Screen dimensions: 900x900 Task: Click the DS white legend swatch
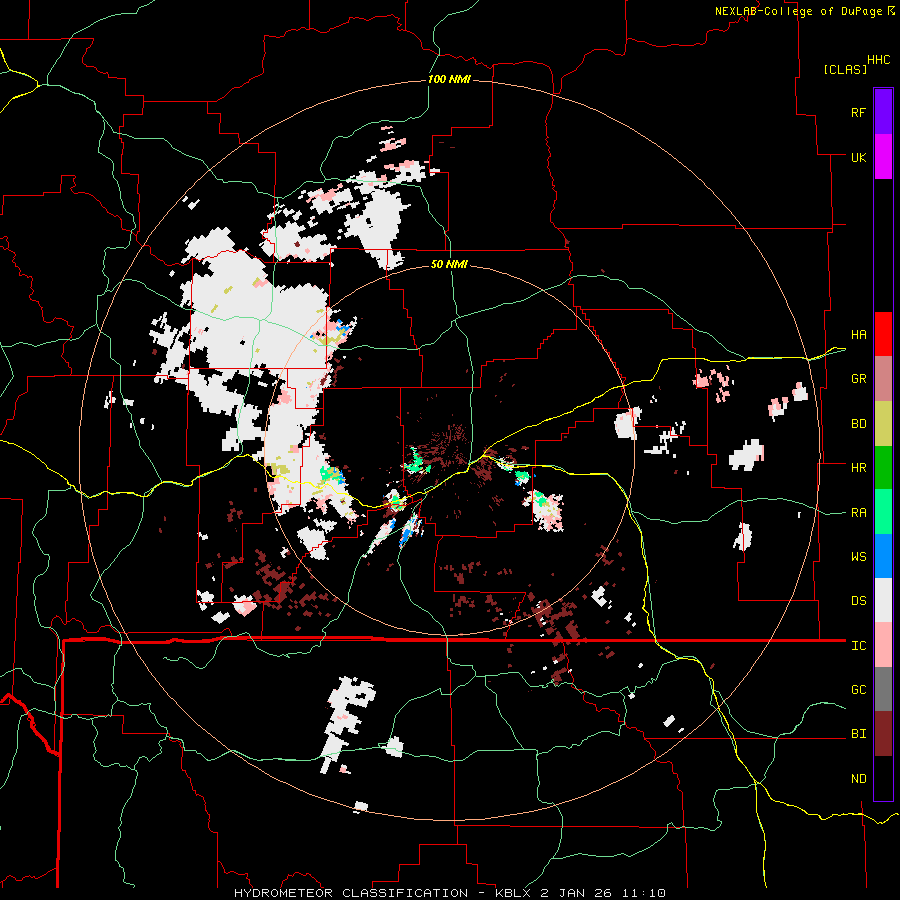(883, 600)
